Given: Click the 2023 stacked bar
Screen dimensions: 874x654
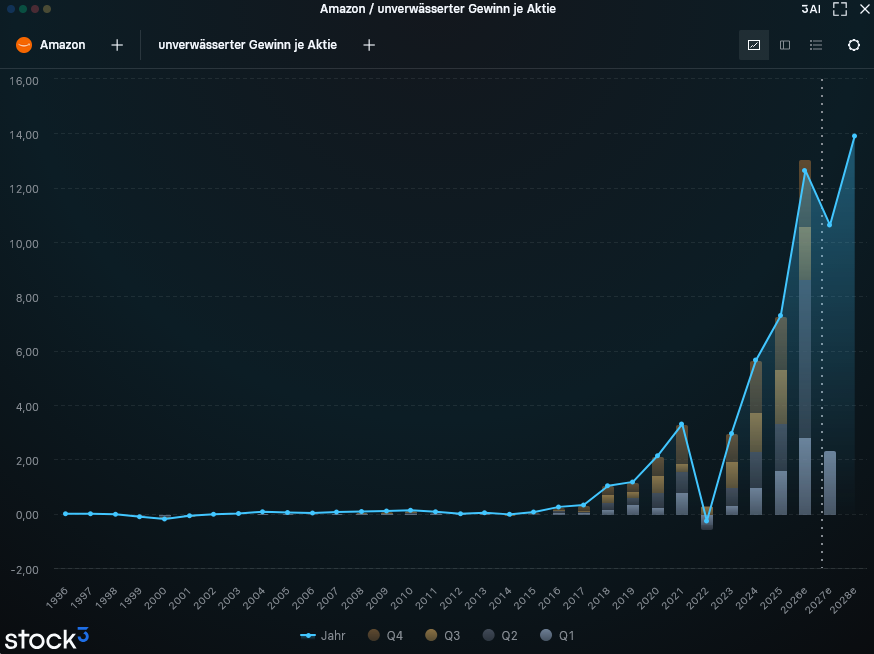Looking at the screenshot, I should (x=731, y=474).
